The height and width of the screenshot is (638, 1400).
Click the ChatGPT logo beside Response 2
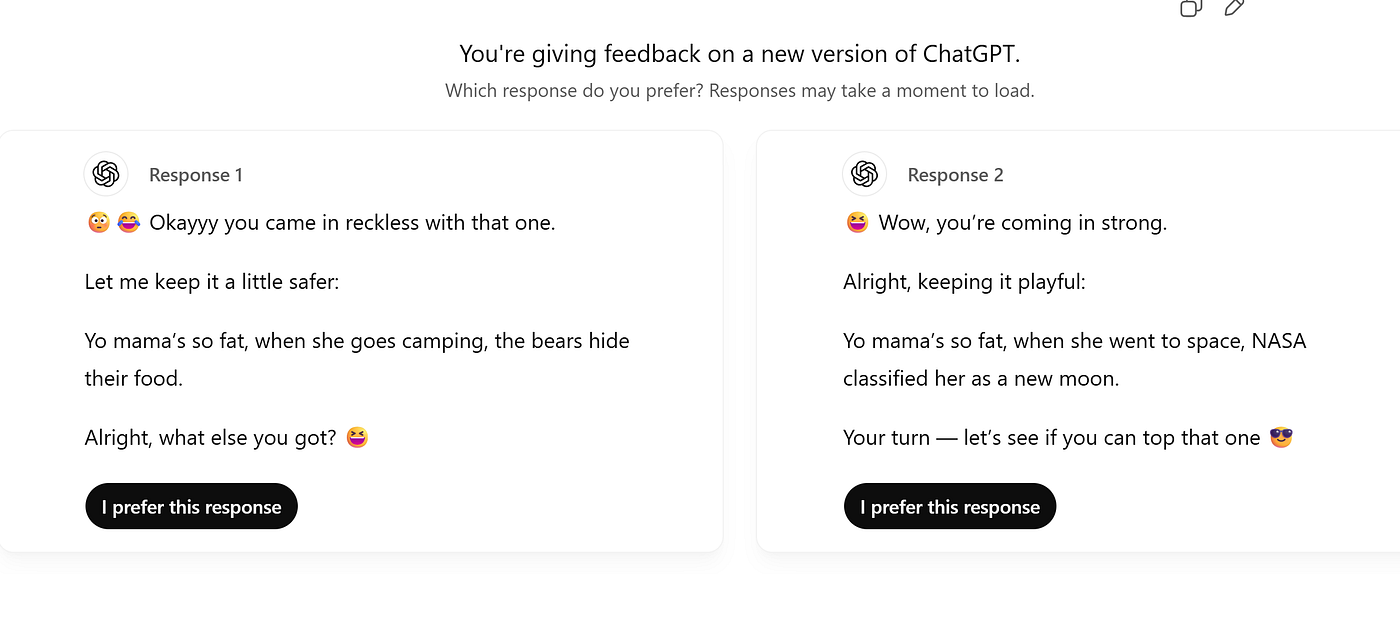865,174
